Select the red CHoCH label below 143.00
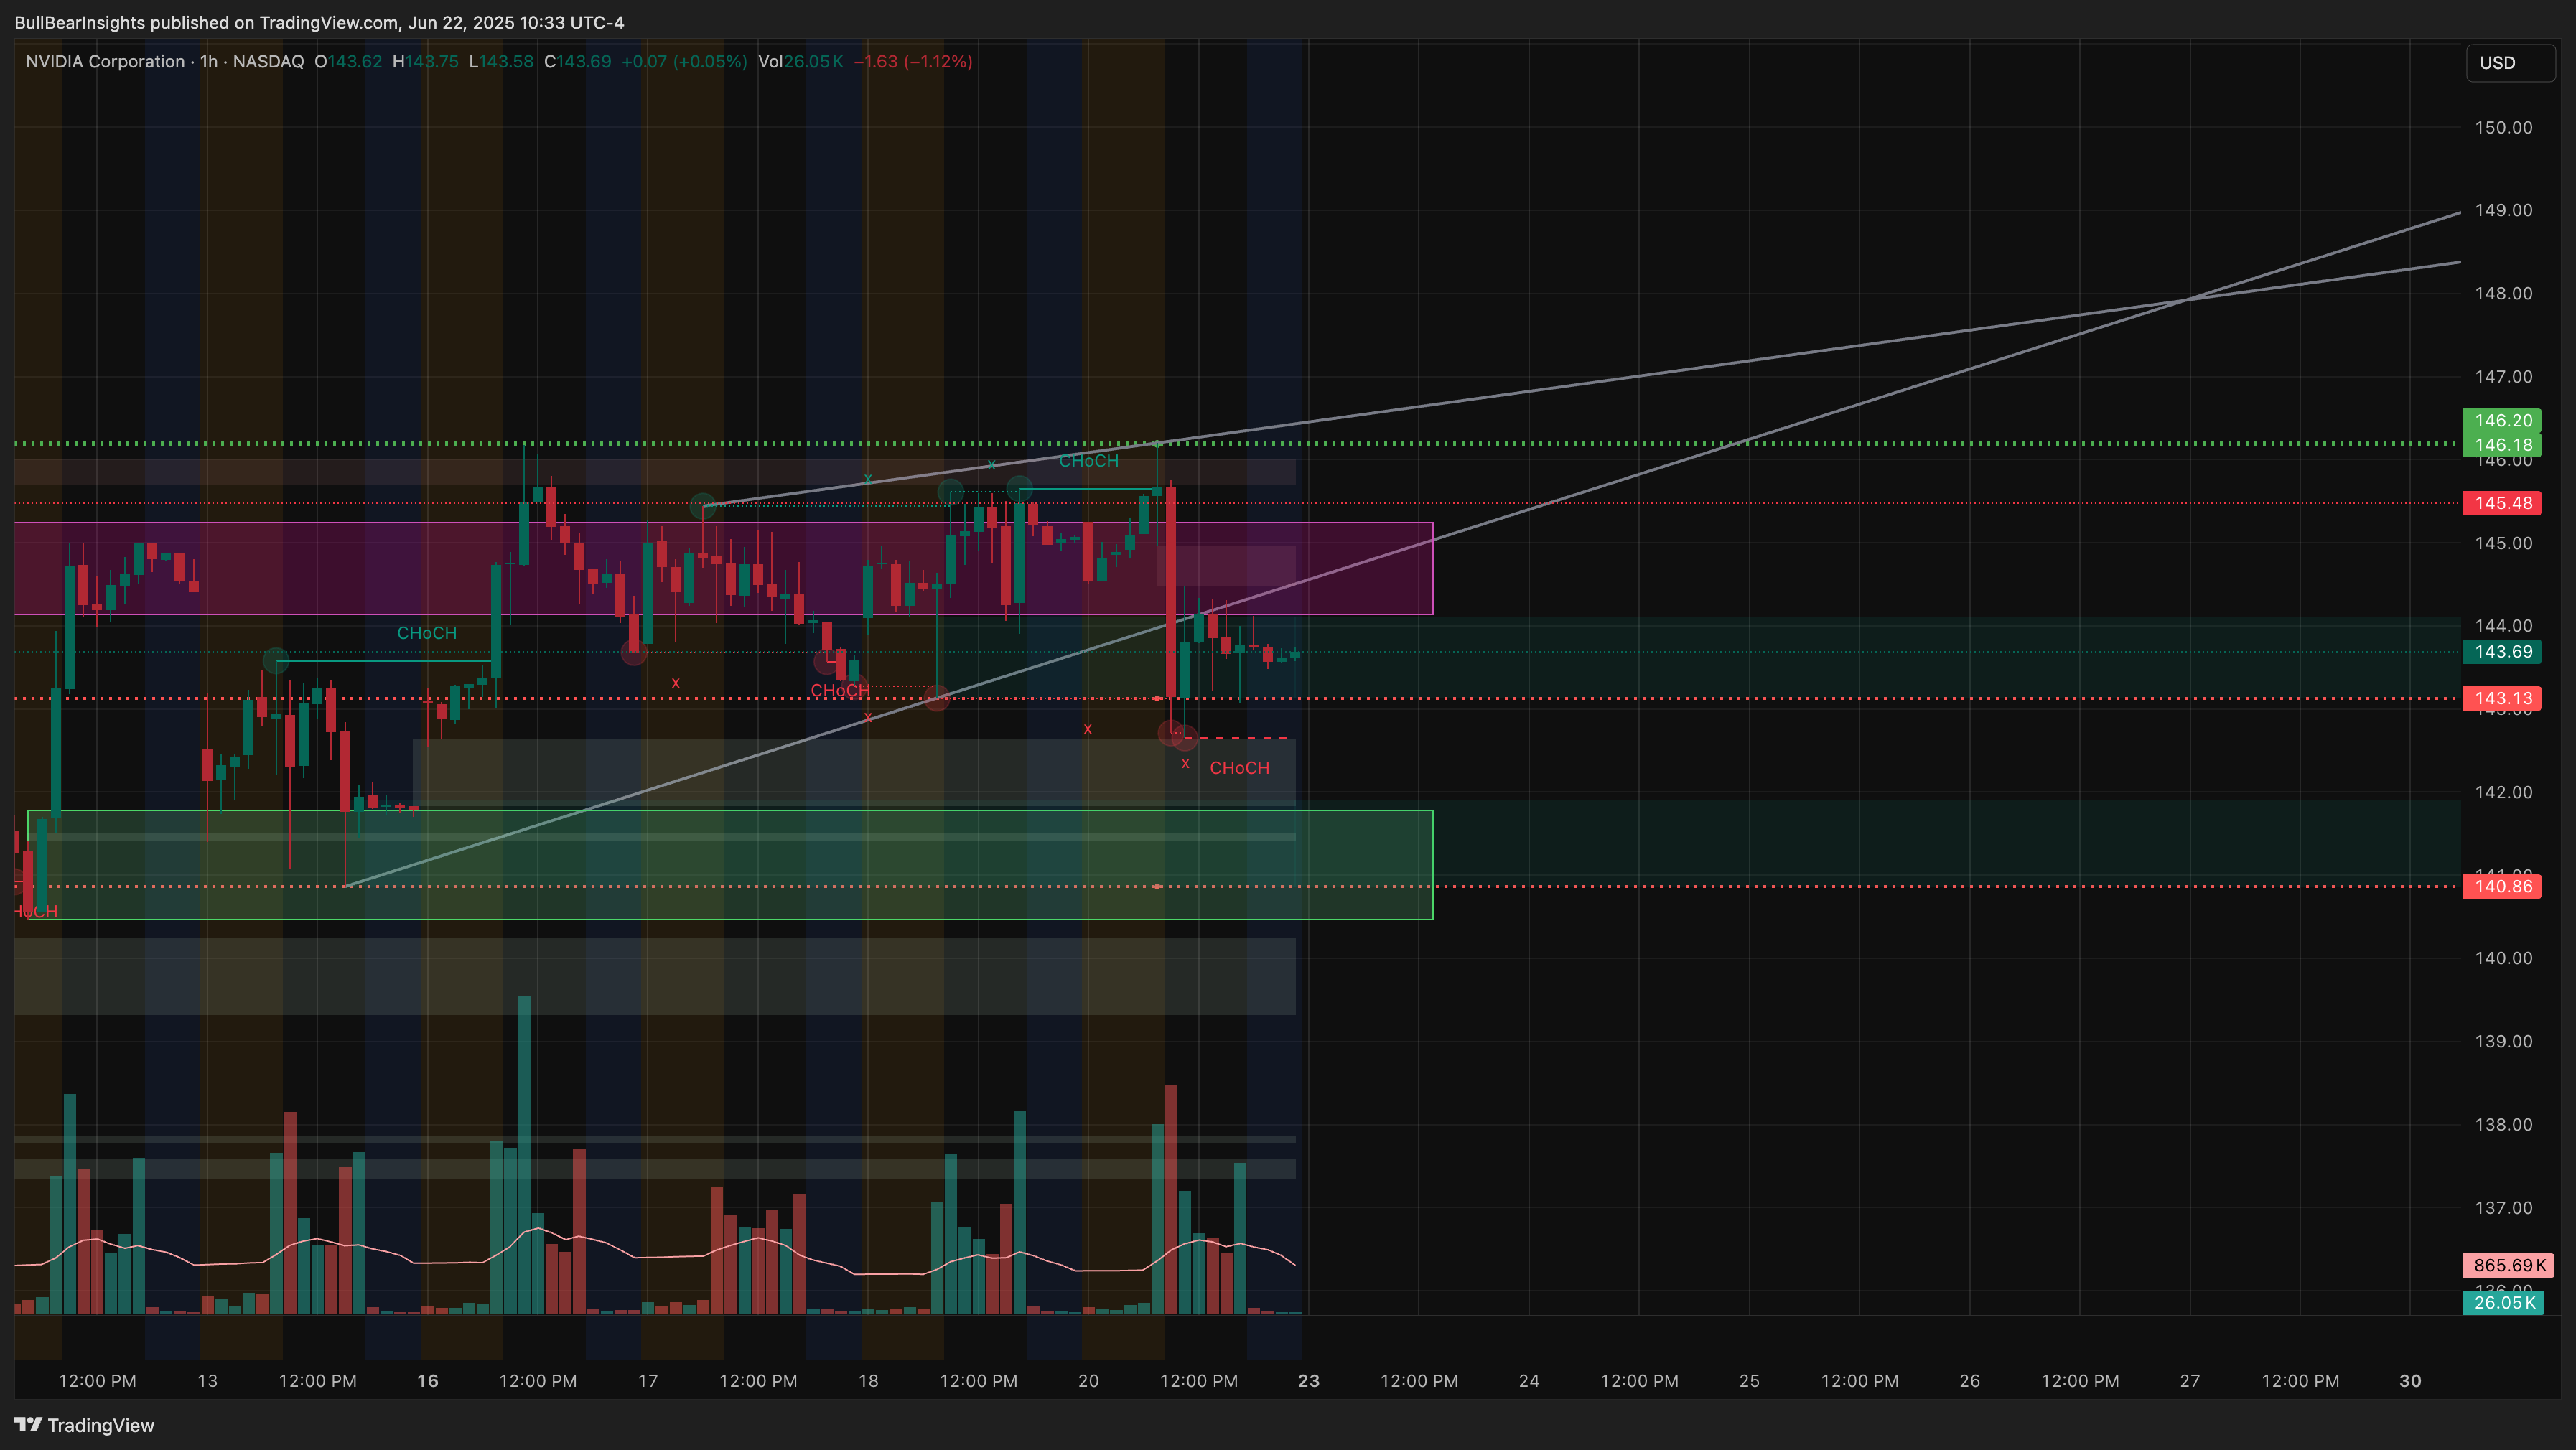Screen dimensions: 2576x1450 tap(1239, 768)
